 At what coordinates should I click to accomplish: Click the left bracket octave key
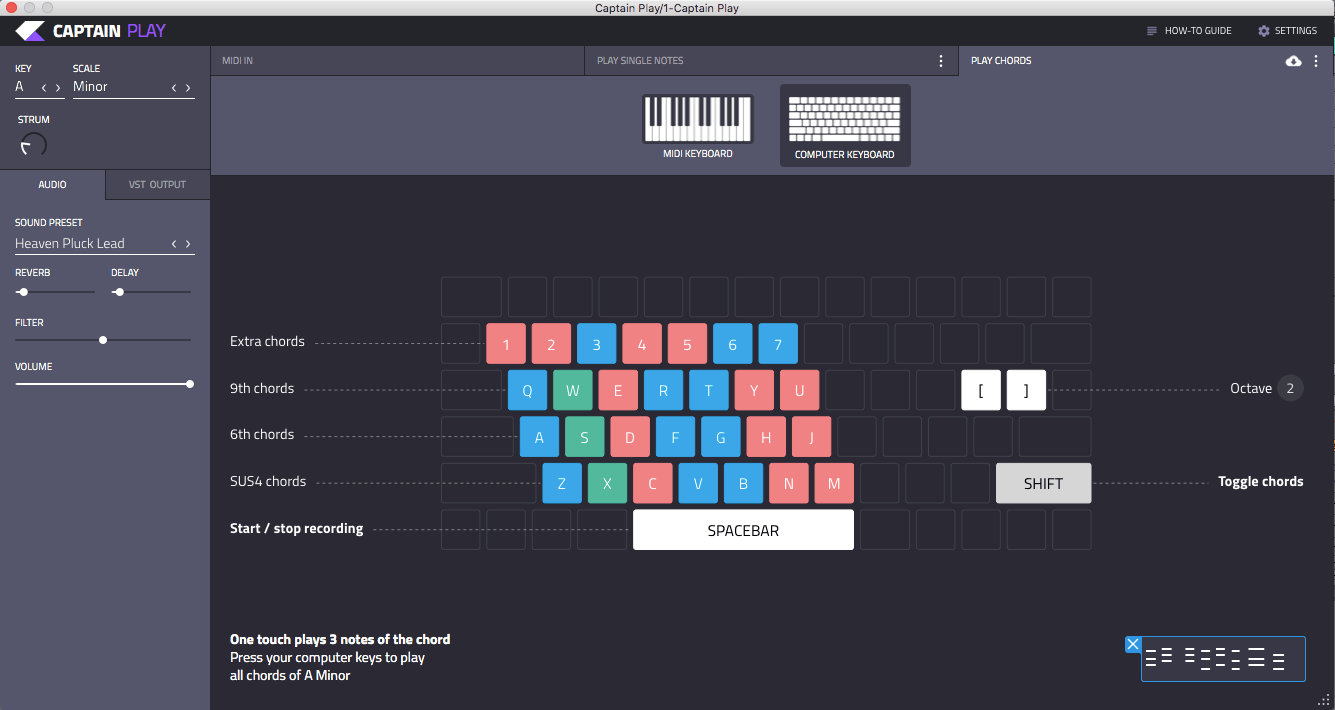pos(981,390)
